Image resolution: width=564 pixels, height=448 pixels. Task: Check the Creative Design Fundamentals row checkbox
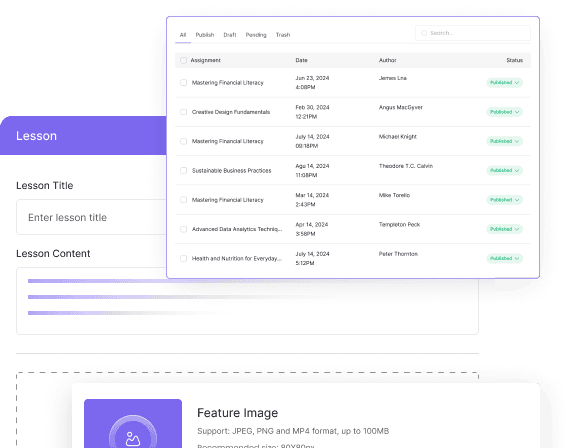click(183, 112)
